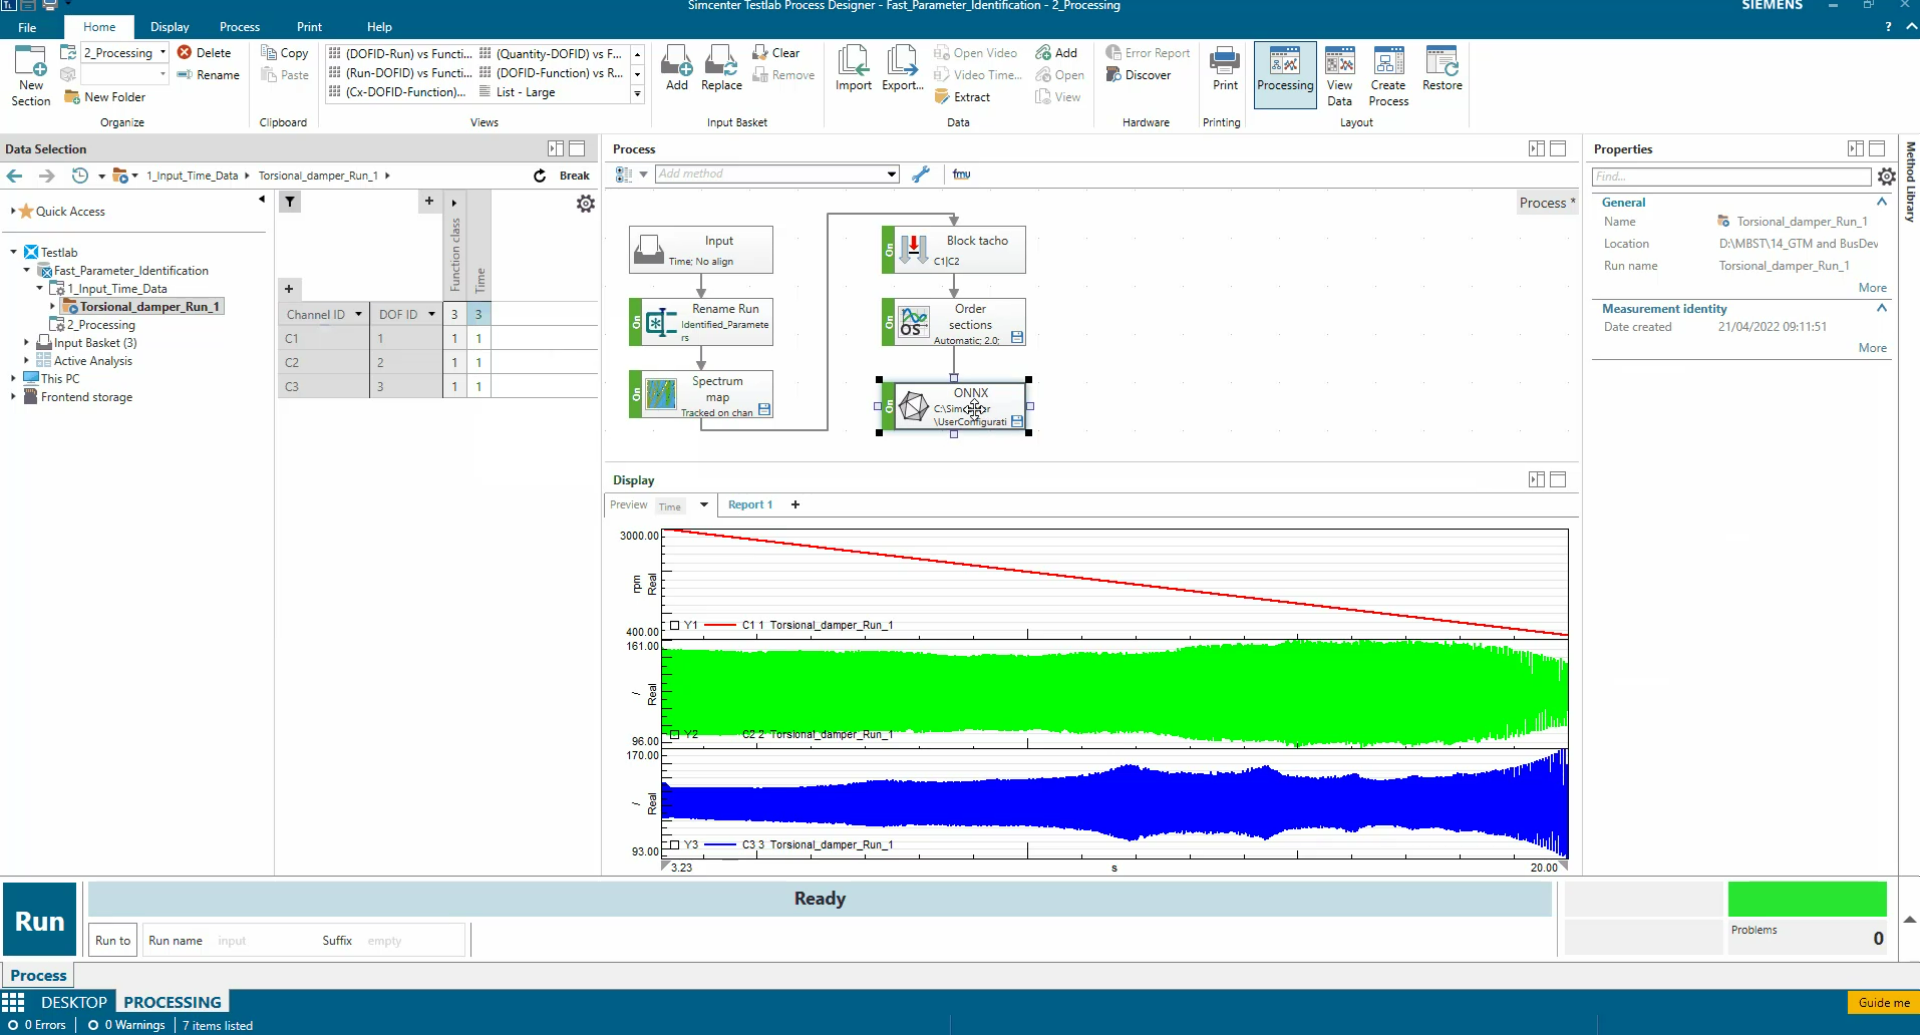
Task: Click the Find field in Properties
Action: pos(1730,177)
